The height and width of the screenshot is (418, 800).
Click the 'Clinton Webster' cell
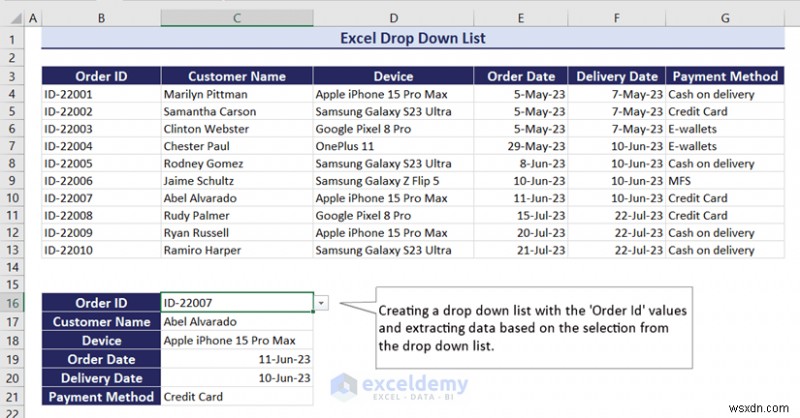pyautogui.click(x=237, y=129)
